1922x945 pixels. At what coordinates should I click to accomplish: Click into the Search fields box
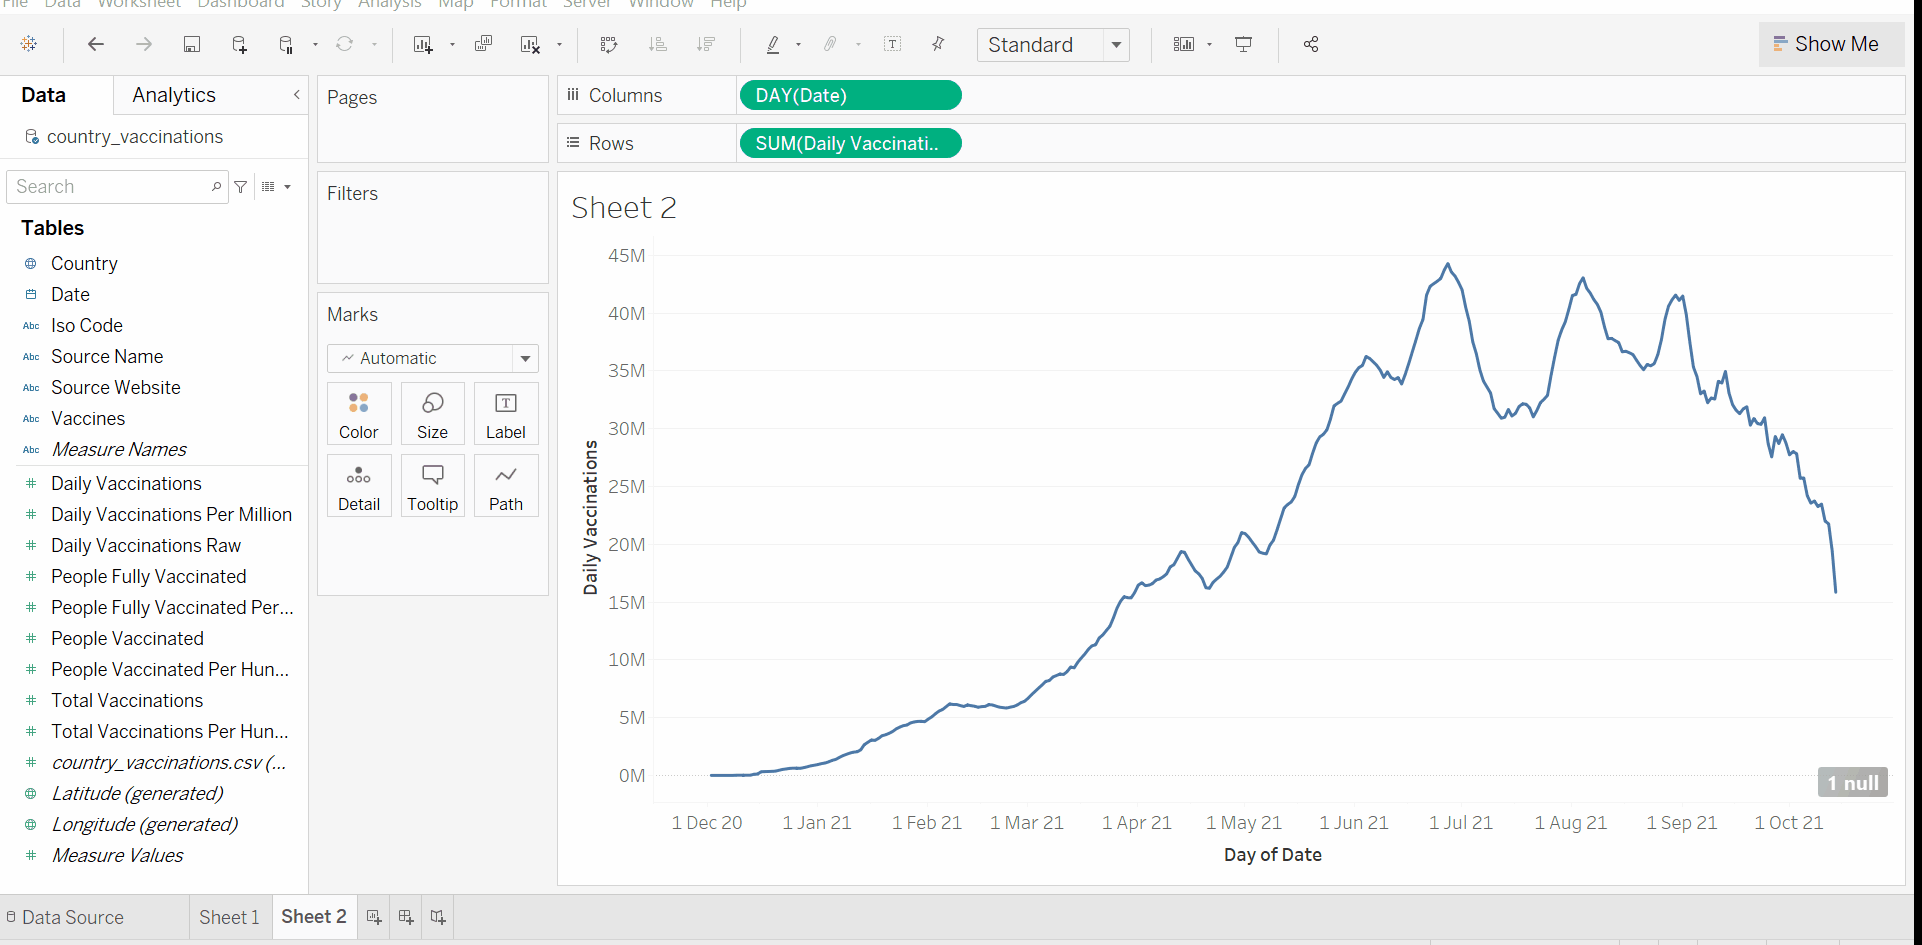(117, 187)
